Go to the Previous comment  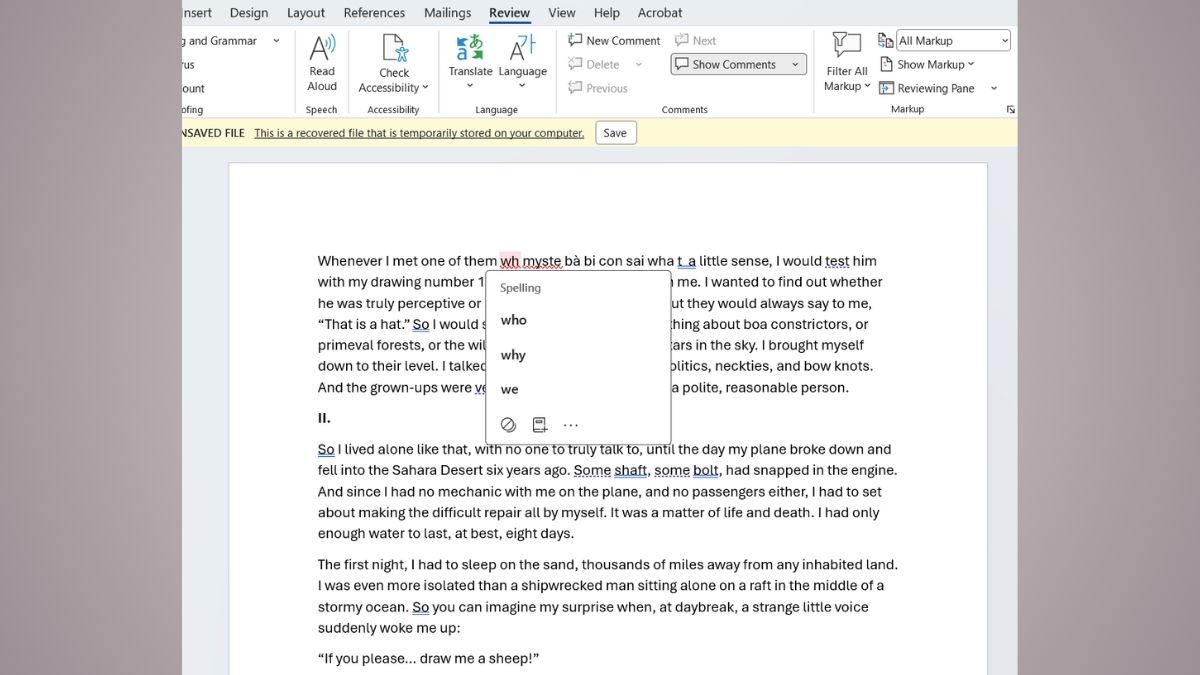coord(598,88)
